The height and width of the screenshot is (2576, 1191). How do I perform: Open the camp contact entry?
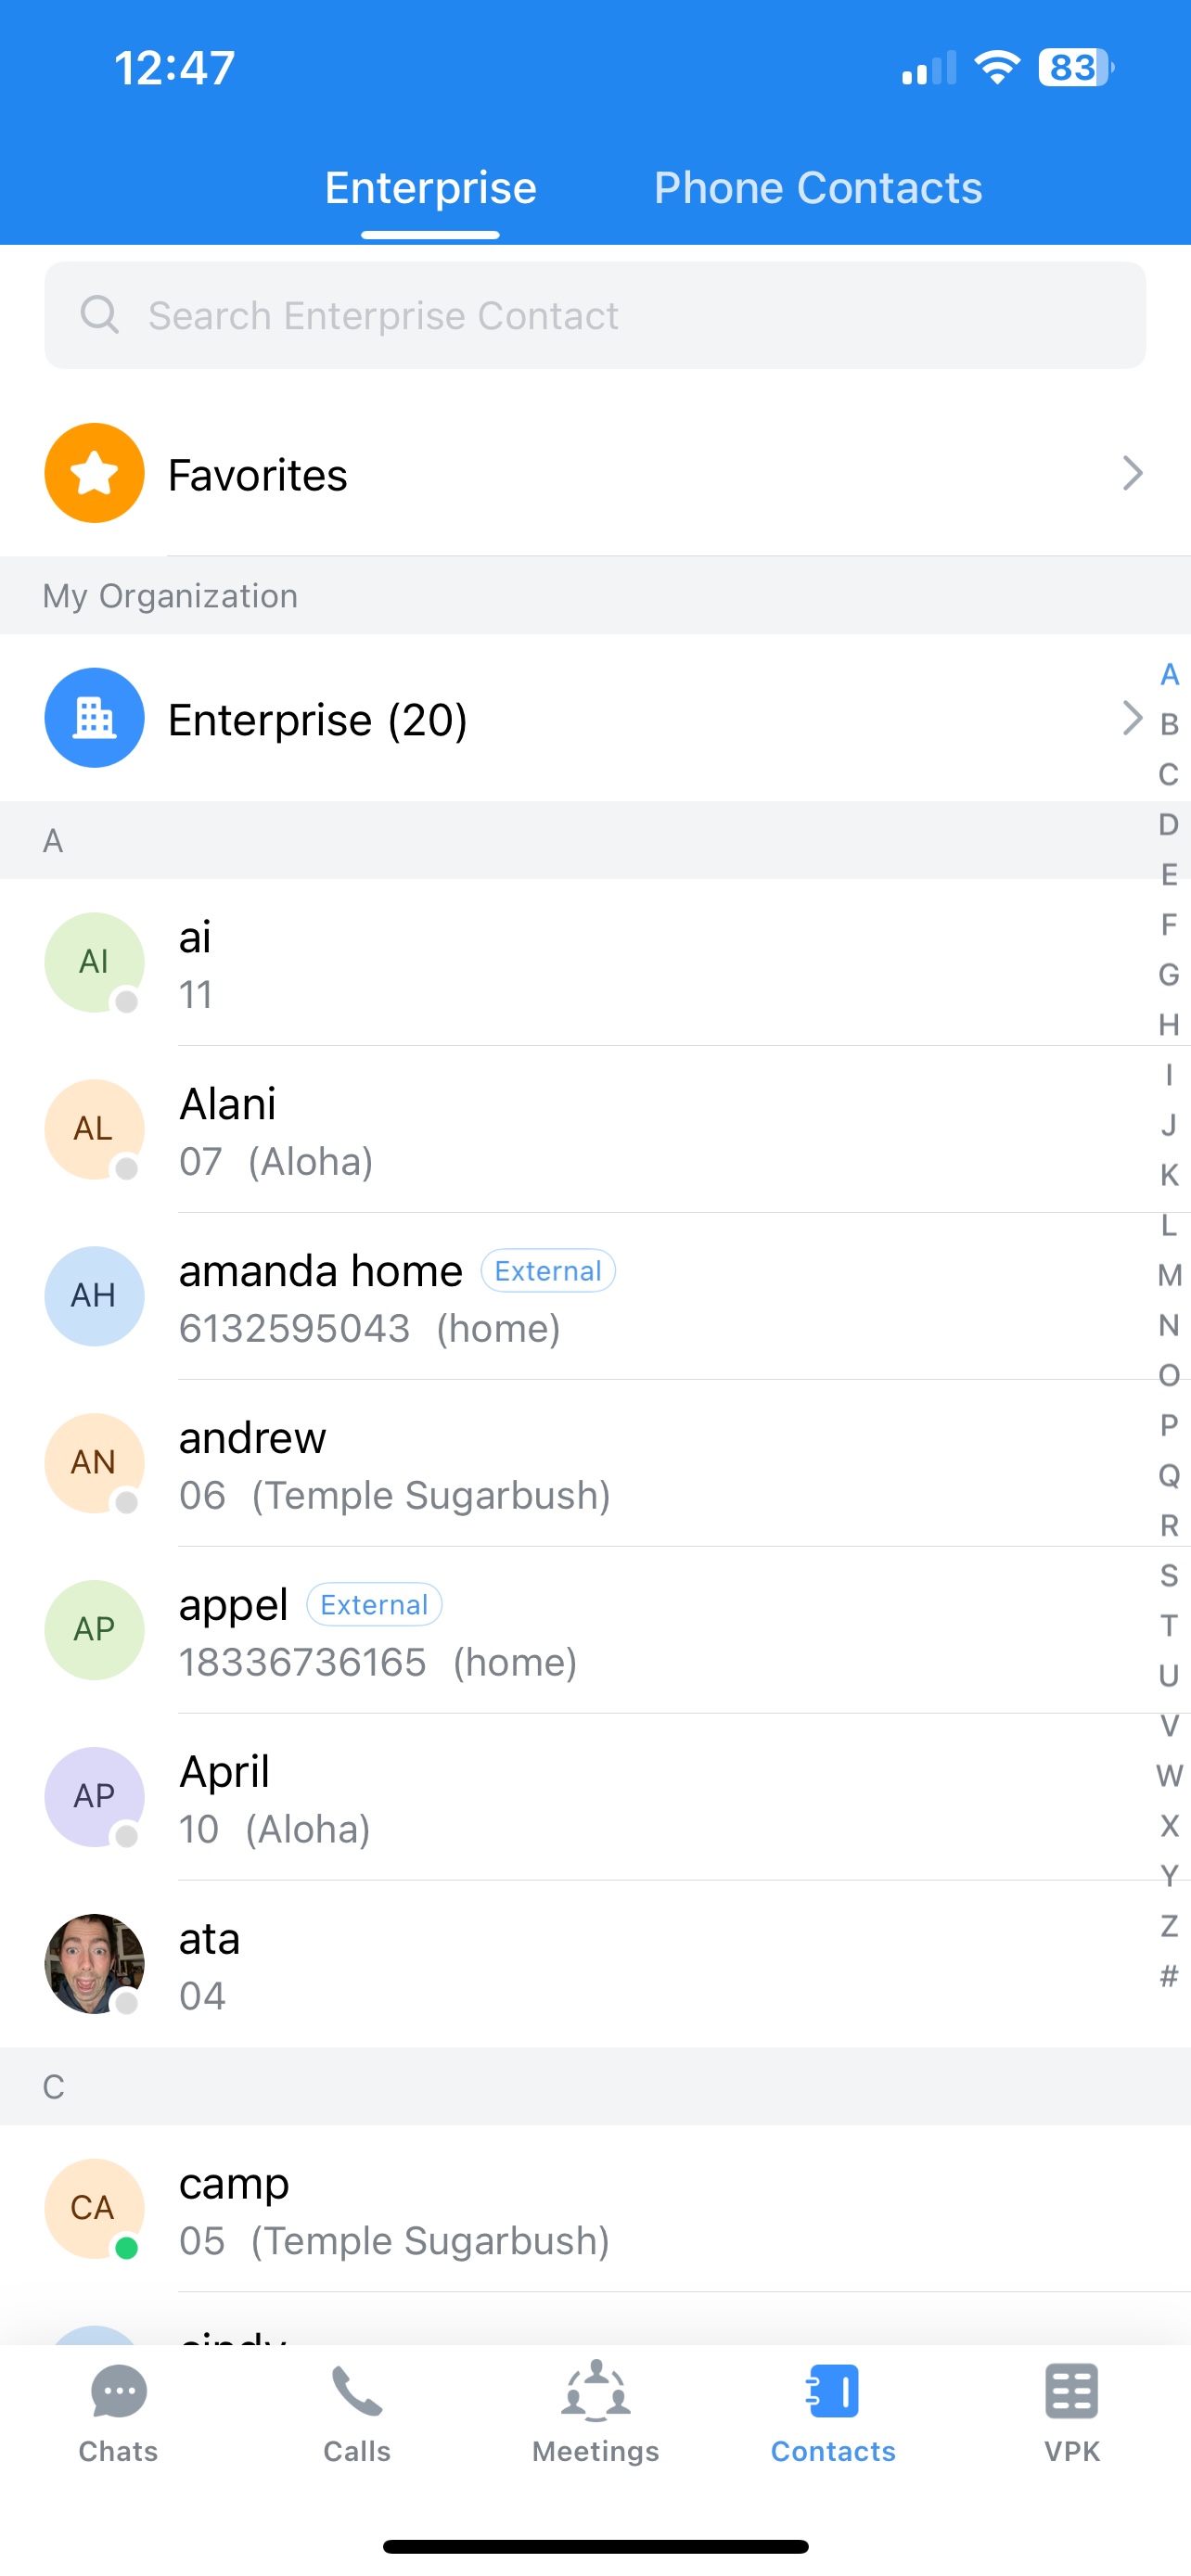coord(600,2210)
